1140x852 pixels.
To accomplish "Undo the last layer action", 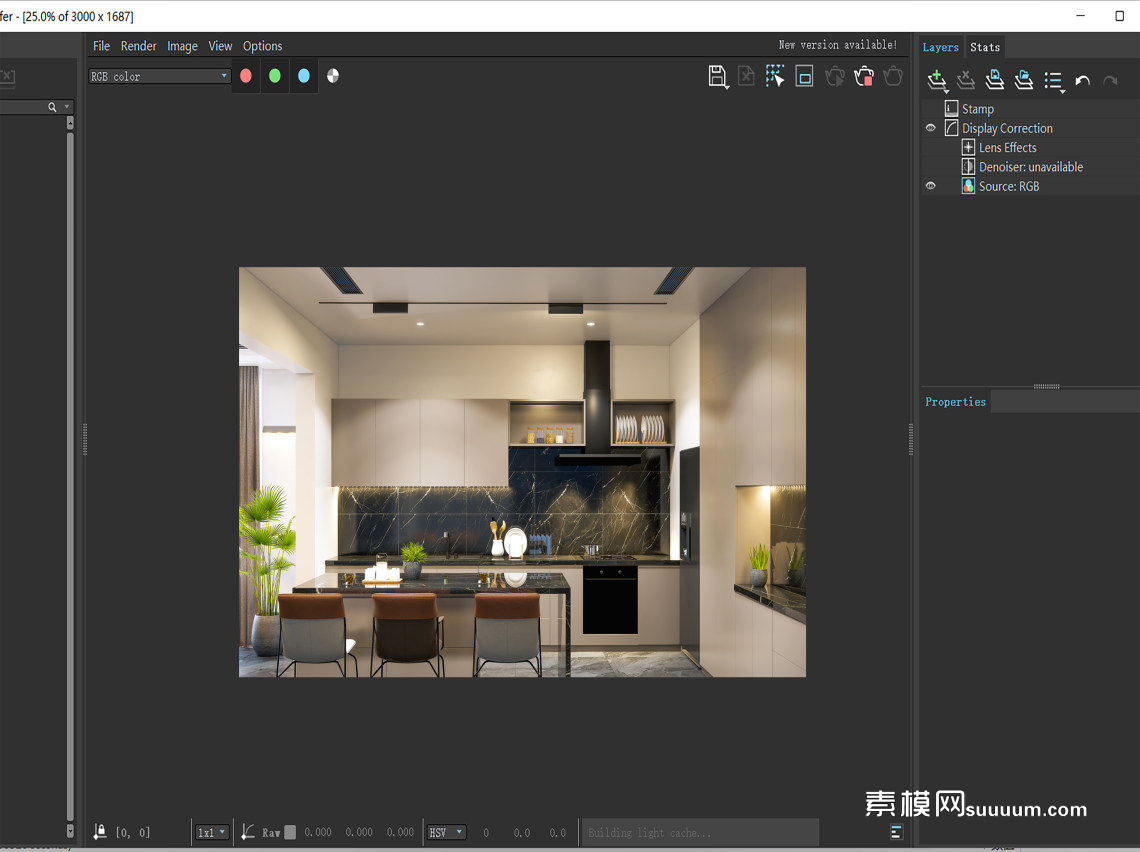I will click(1082, 80).
